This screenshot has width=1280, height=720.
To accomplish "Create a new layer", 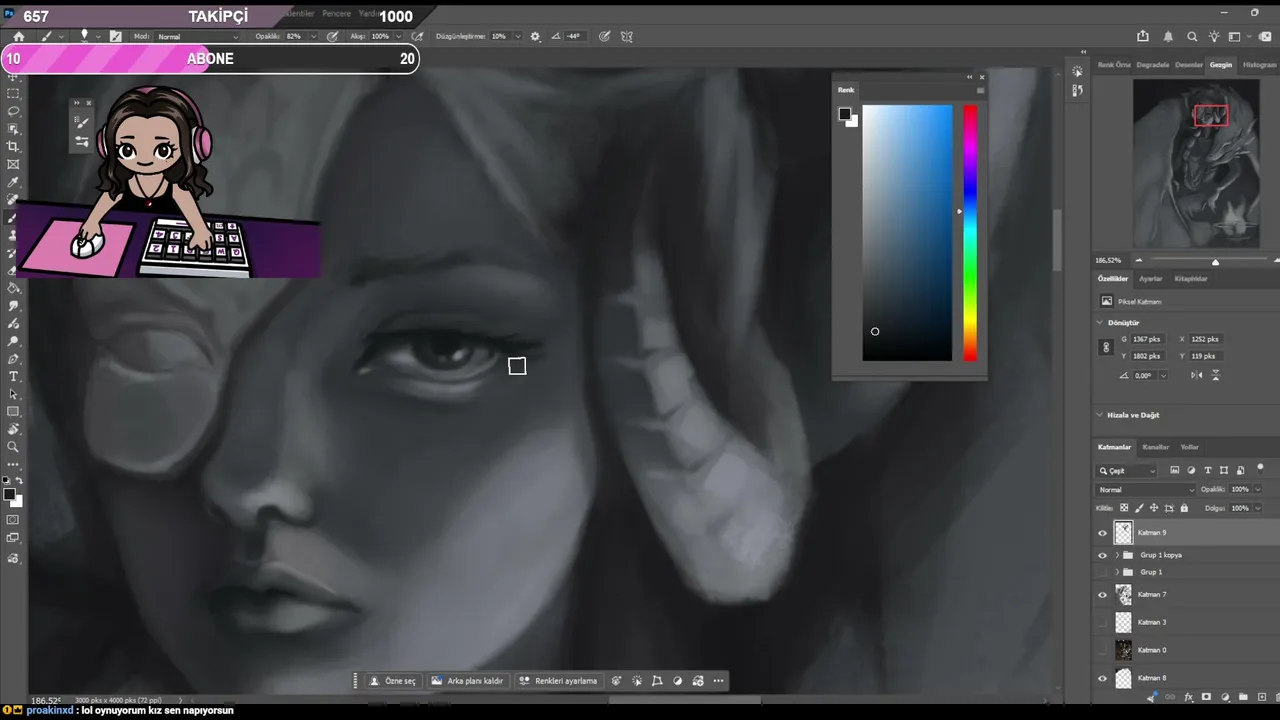I will (1260, 697).
